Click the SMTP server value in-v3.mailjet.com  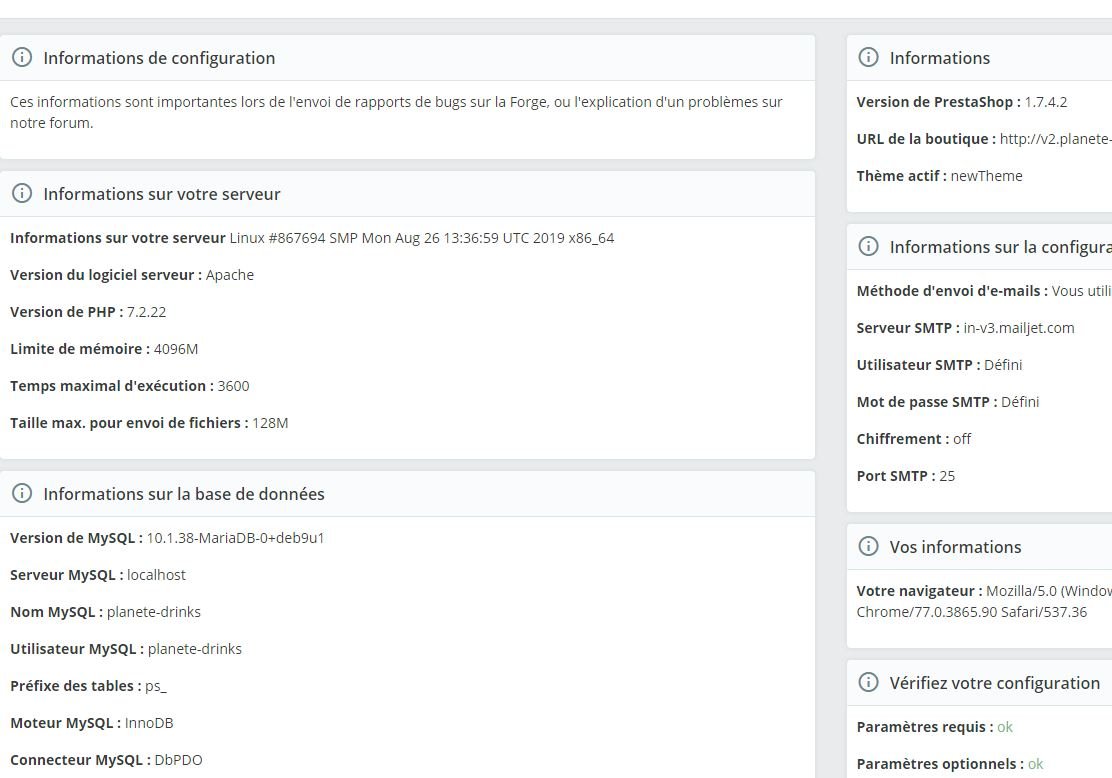click(1019, 328)
